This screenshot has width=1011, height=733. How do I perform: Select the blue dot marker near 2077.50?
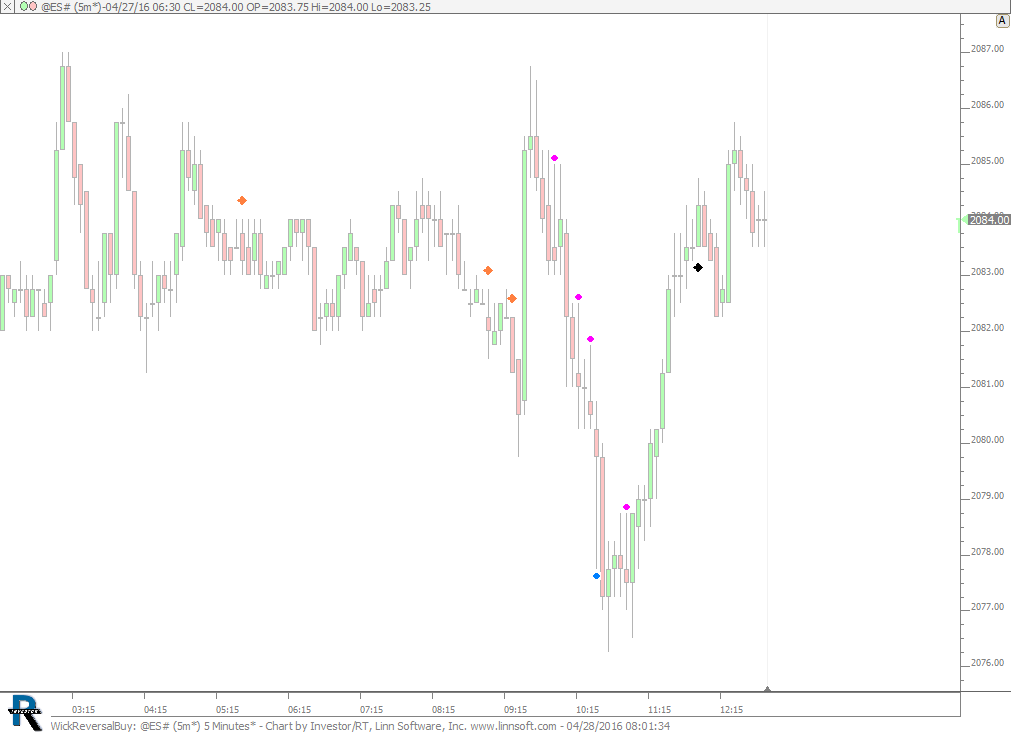pyautogui.click(x=596, y=576)
